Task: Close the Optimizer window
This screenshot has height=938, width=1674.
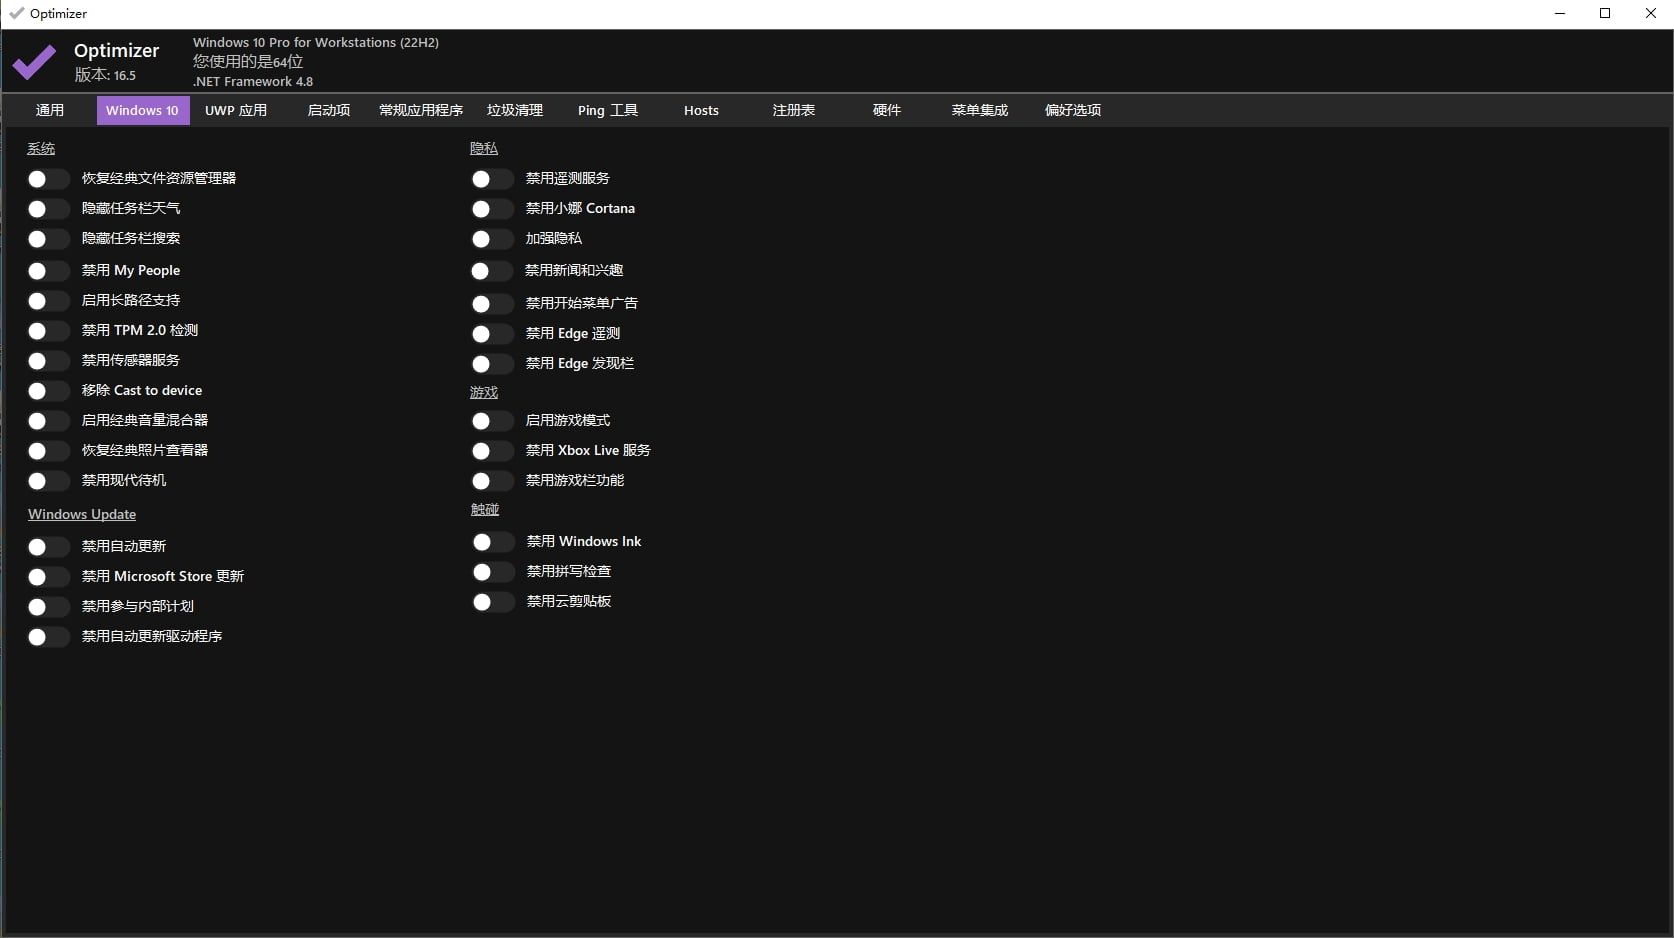Action: (1651, 13)
